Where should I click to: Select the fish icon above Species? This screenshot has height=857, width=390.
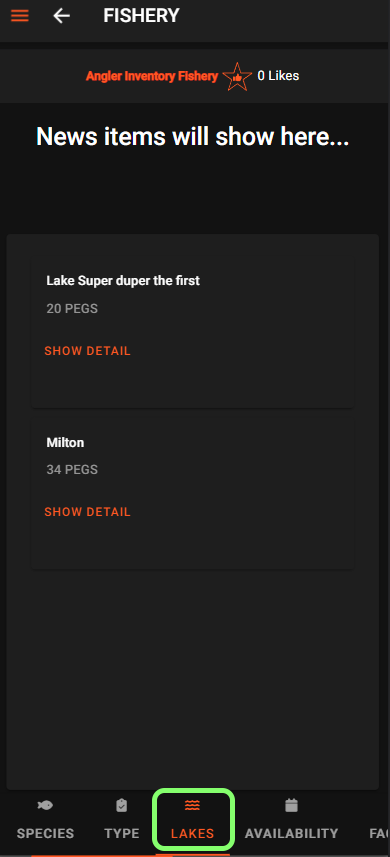point(45,805)
